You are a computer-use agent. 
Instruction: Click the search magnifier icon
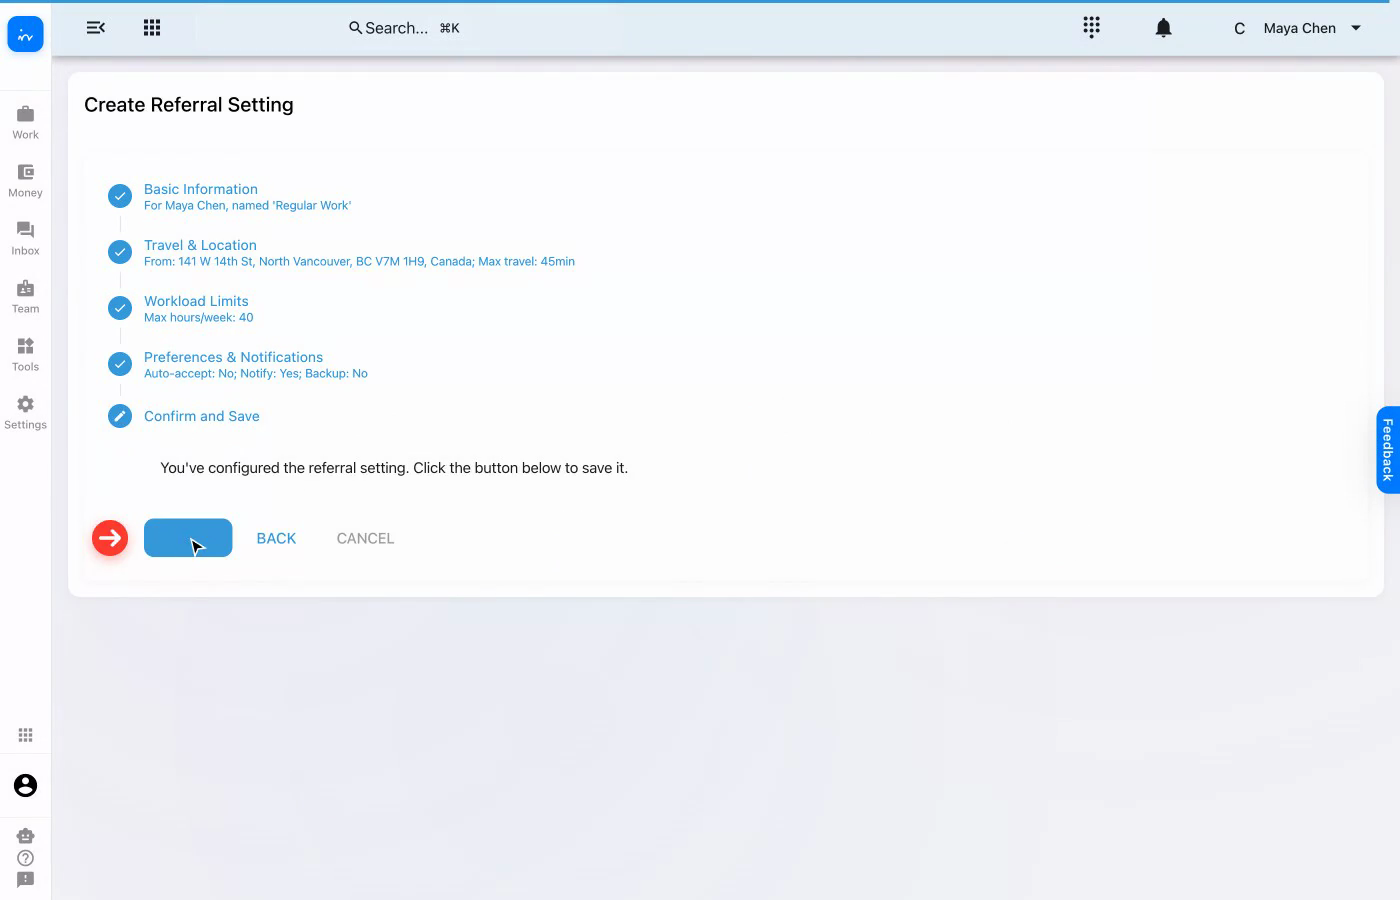point(355,28)
